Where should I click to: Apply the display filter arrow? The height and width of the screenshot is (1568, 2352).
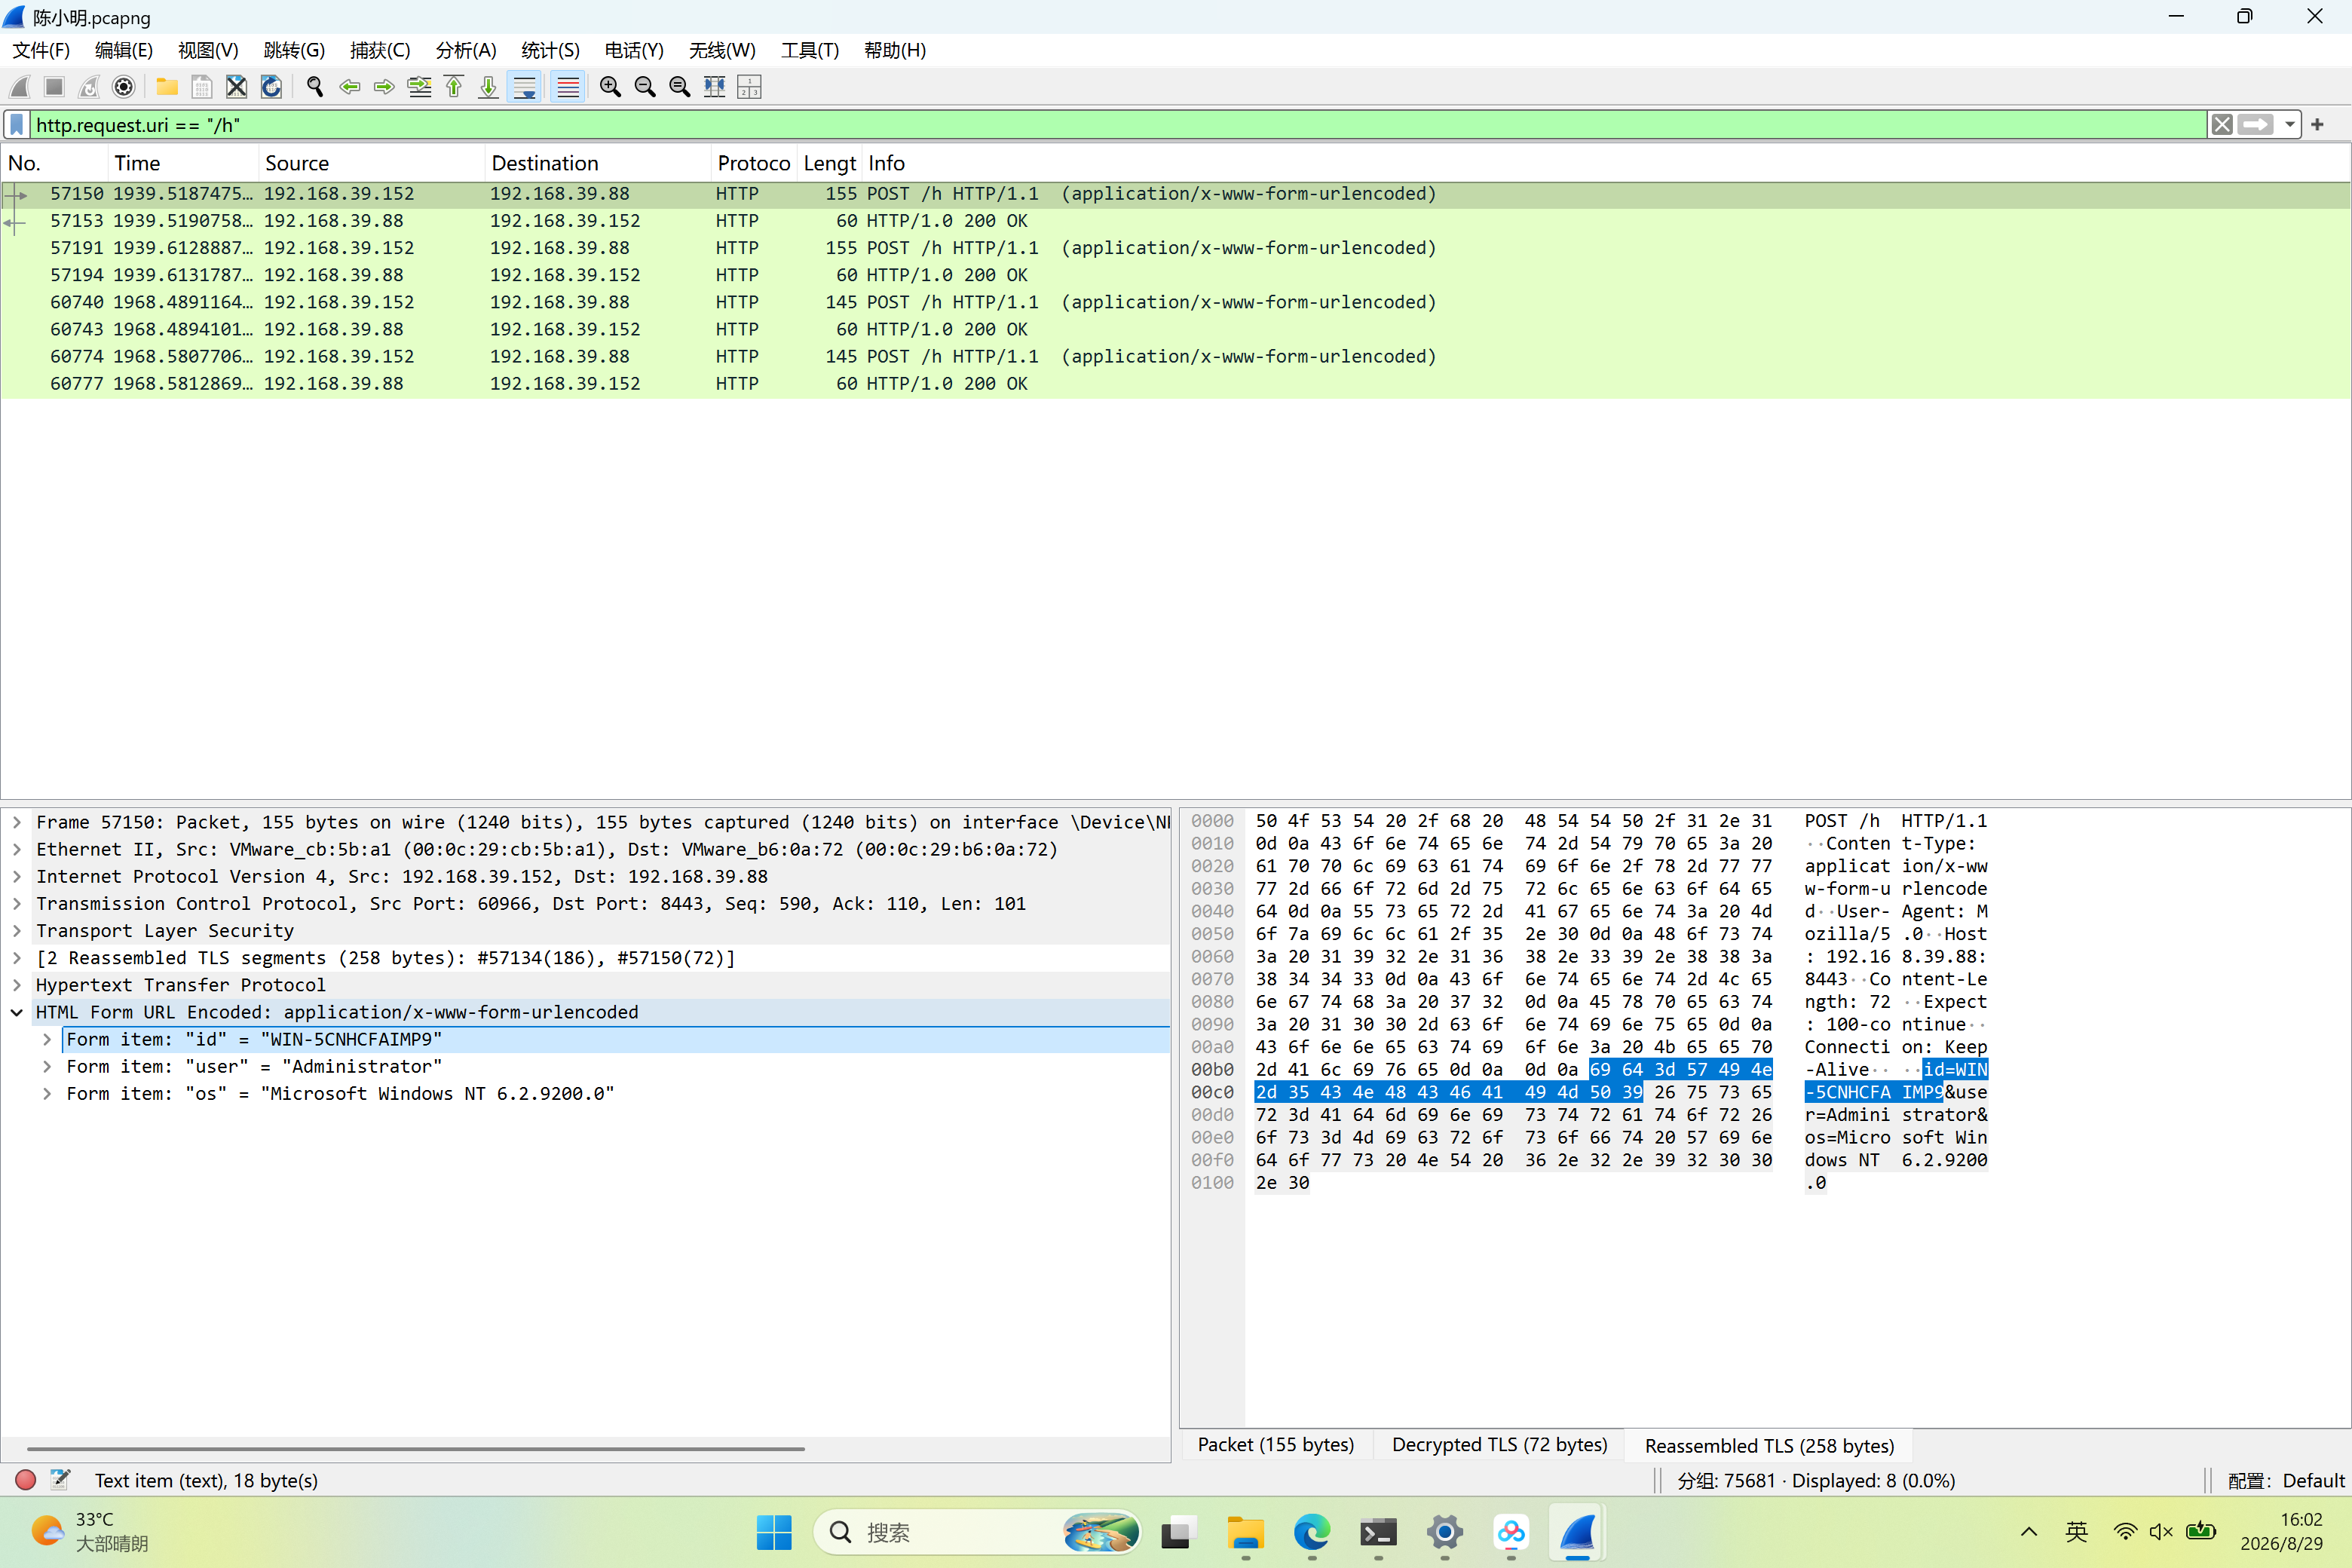[x=2255, y=125]
